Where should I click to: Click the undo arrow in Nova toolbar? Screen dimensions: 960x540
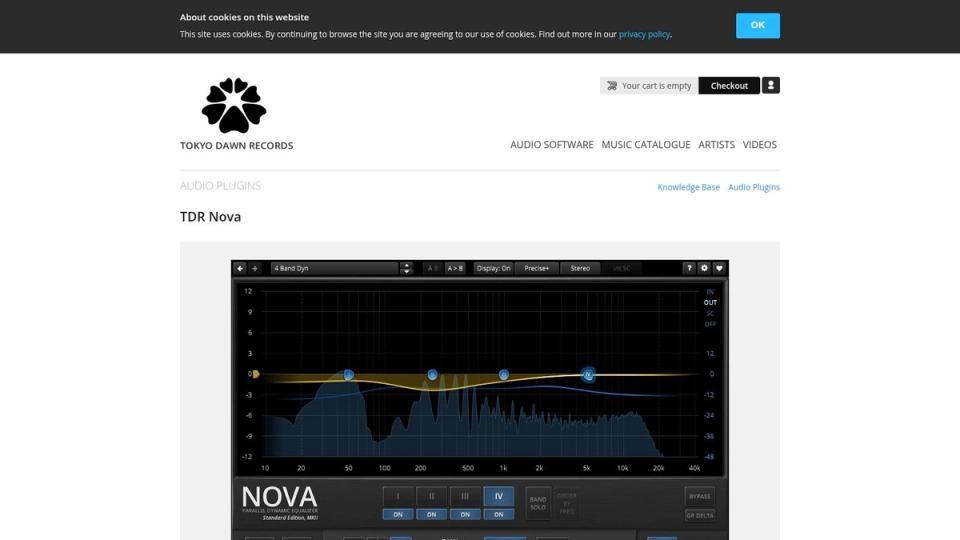[x=240, y=268]
